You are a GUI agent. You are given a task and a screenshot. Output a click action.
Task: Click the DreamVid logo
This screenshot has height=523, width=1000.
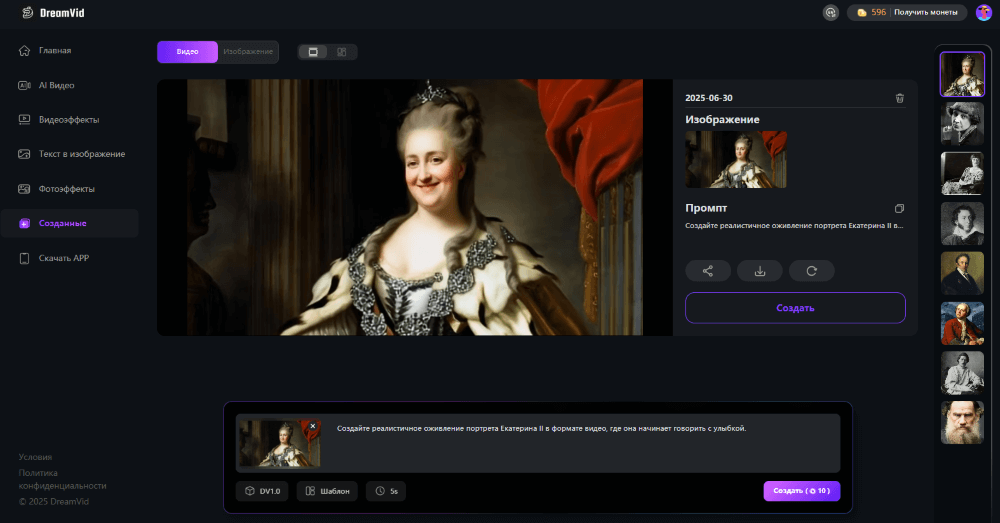[53, 13]
